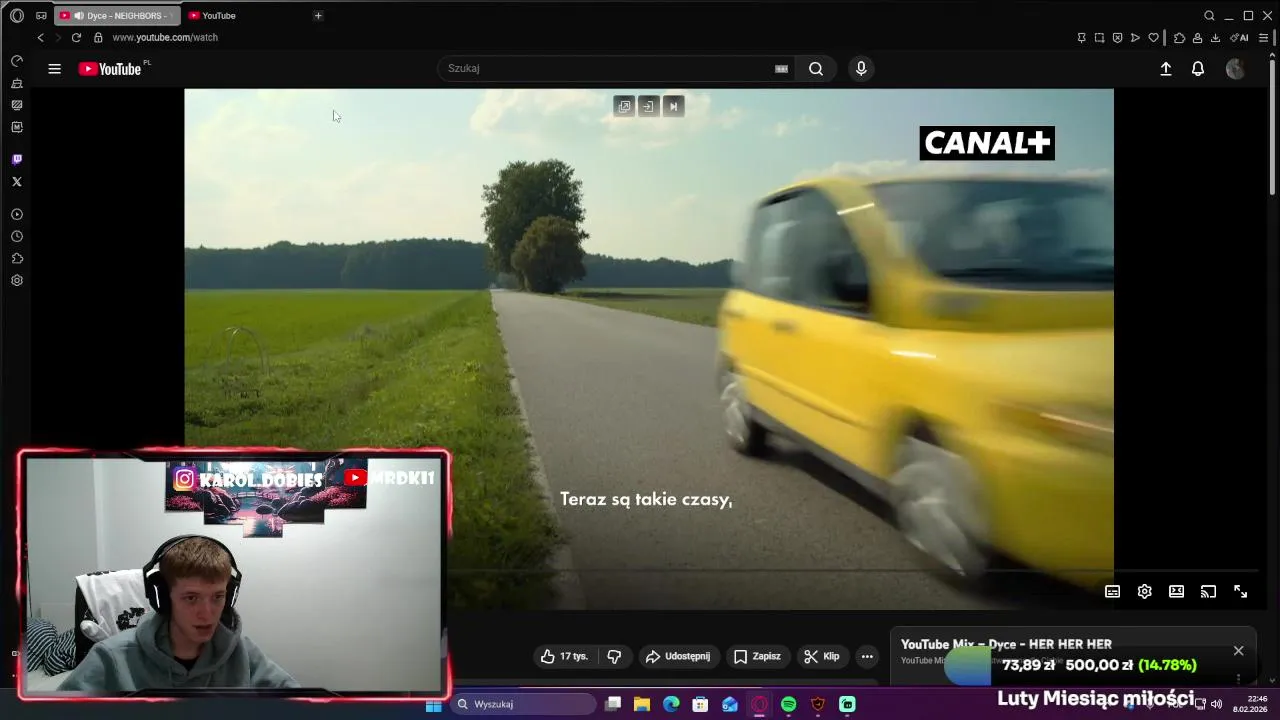This screenshot has width=1280, height=720.
Task: Open the Opera flow send icon
Action: click(1135, 38)
